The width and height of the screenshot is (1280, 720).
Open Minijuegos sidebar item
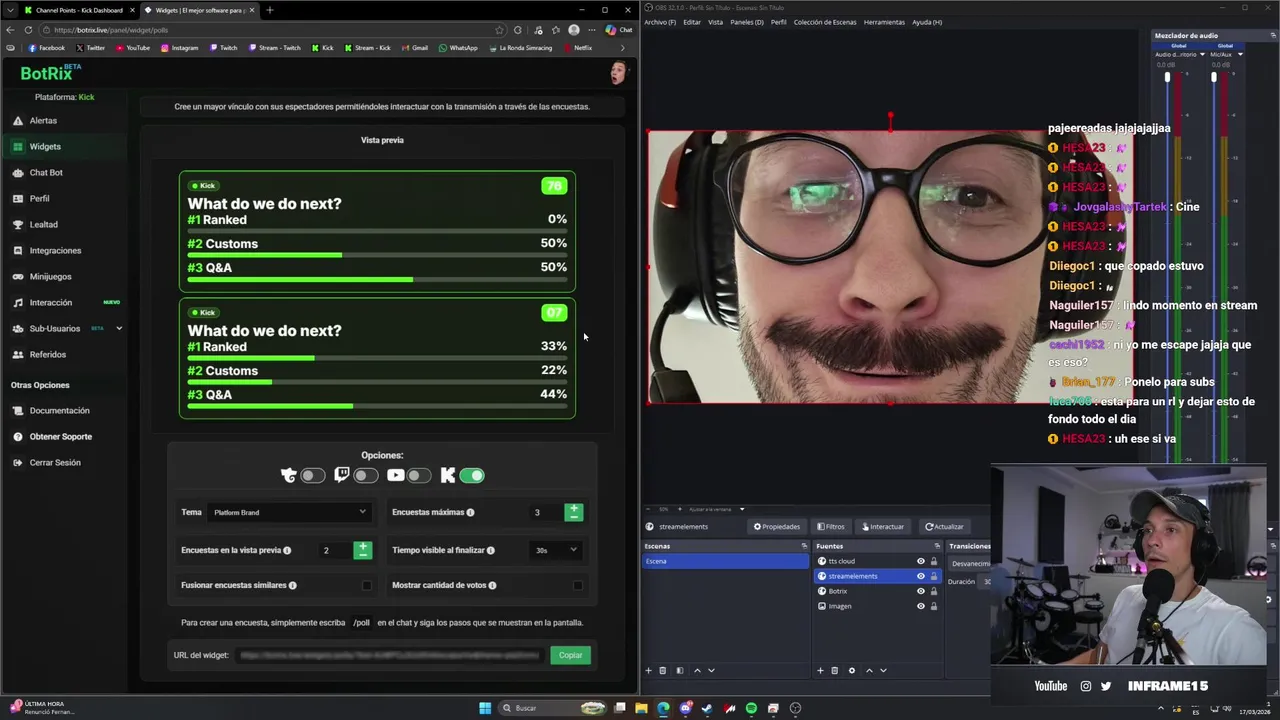(x=50, y=276)
